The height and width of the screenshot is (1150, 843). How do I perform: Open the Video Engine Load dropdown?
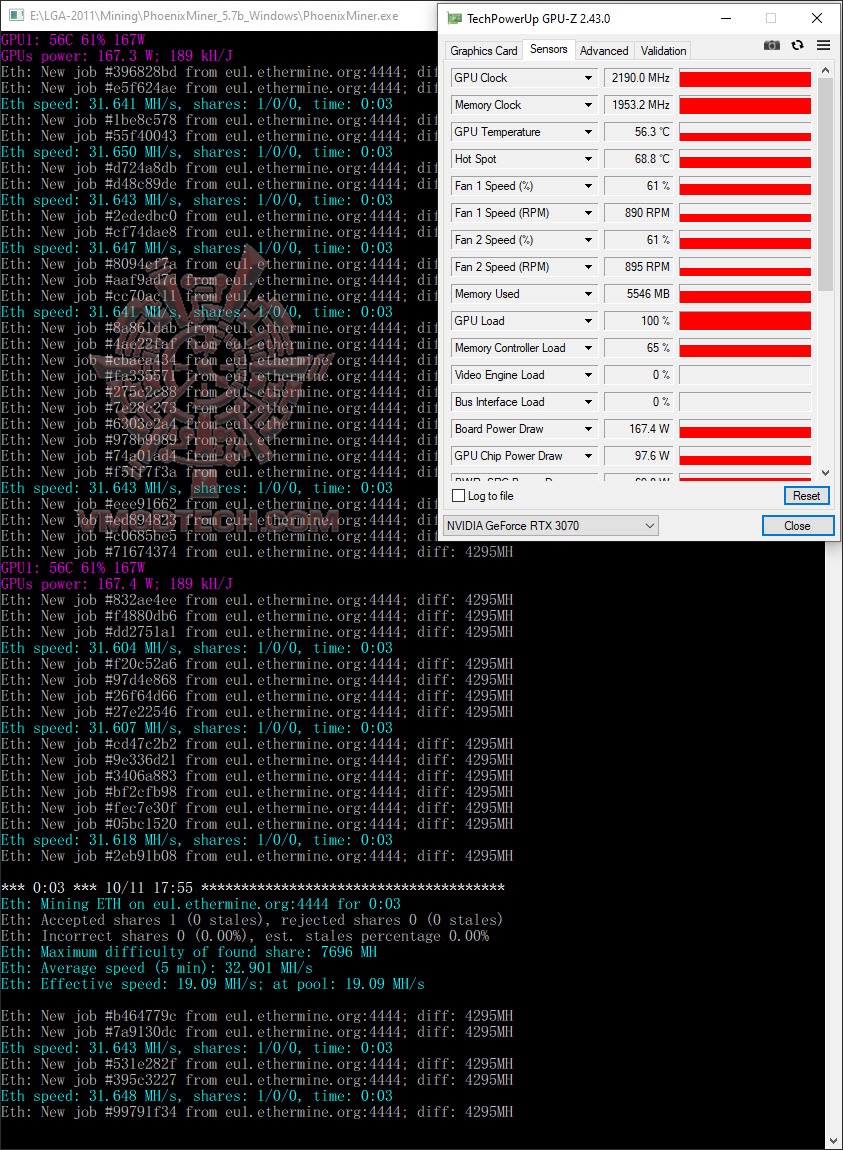pyautogui.click(x=588, y=375)
